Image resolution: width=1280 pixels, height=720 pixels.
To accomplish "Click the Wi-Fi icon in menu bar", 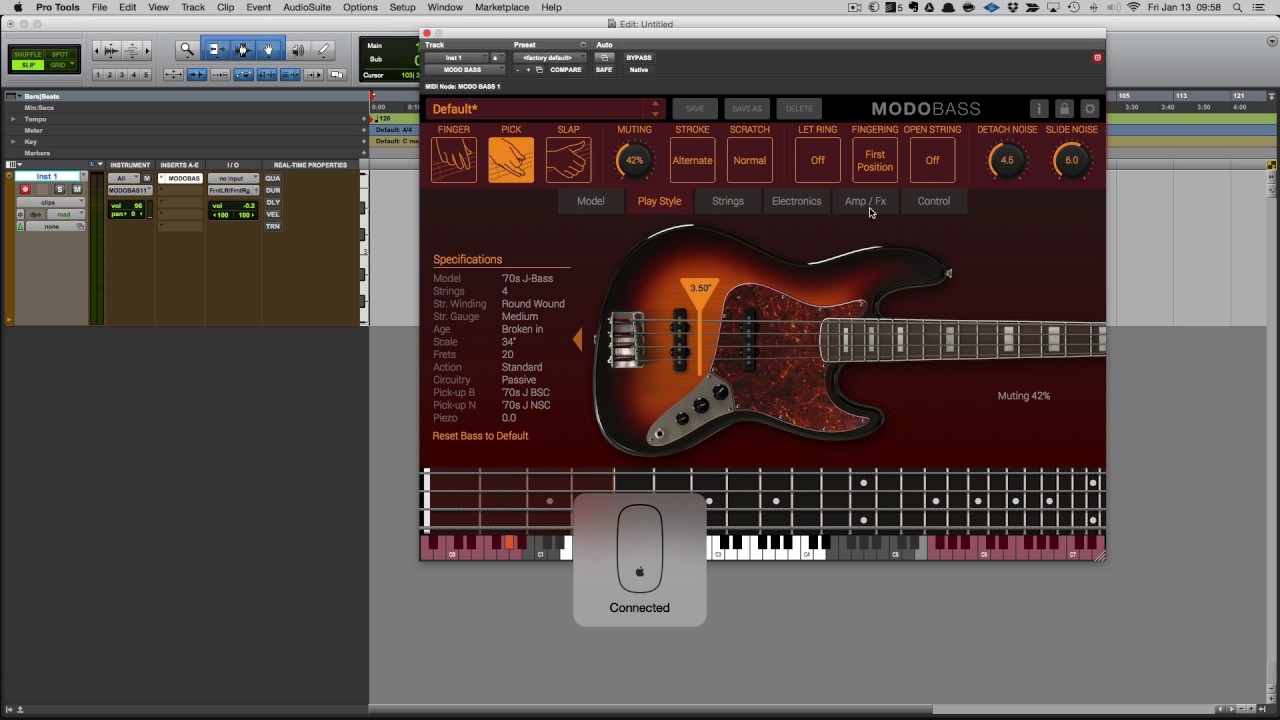I will pos(1133,7).
